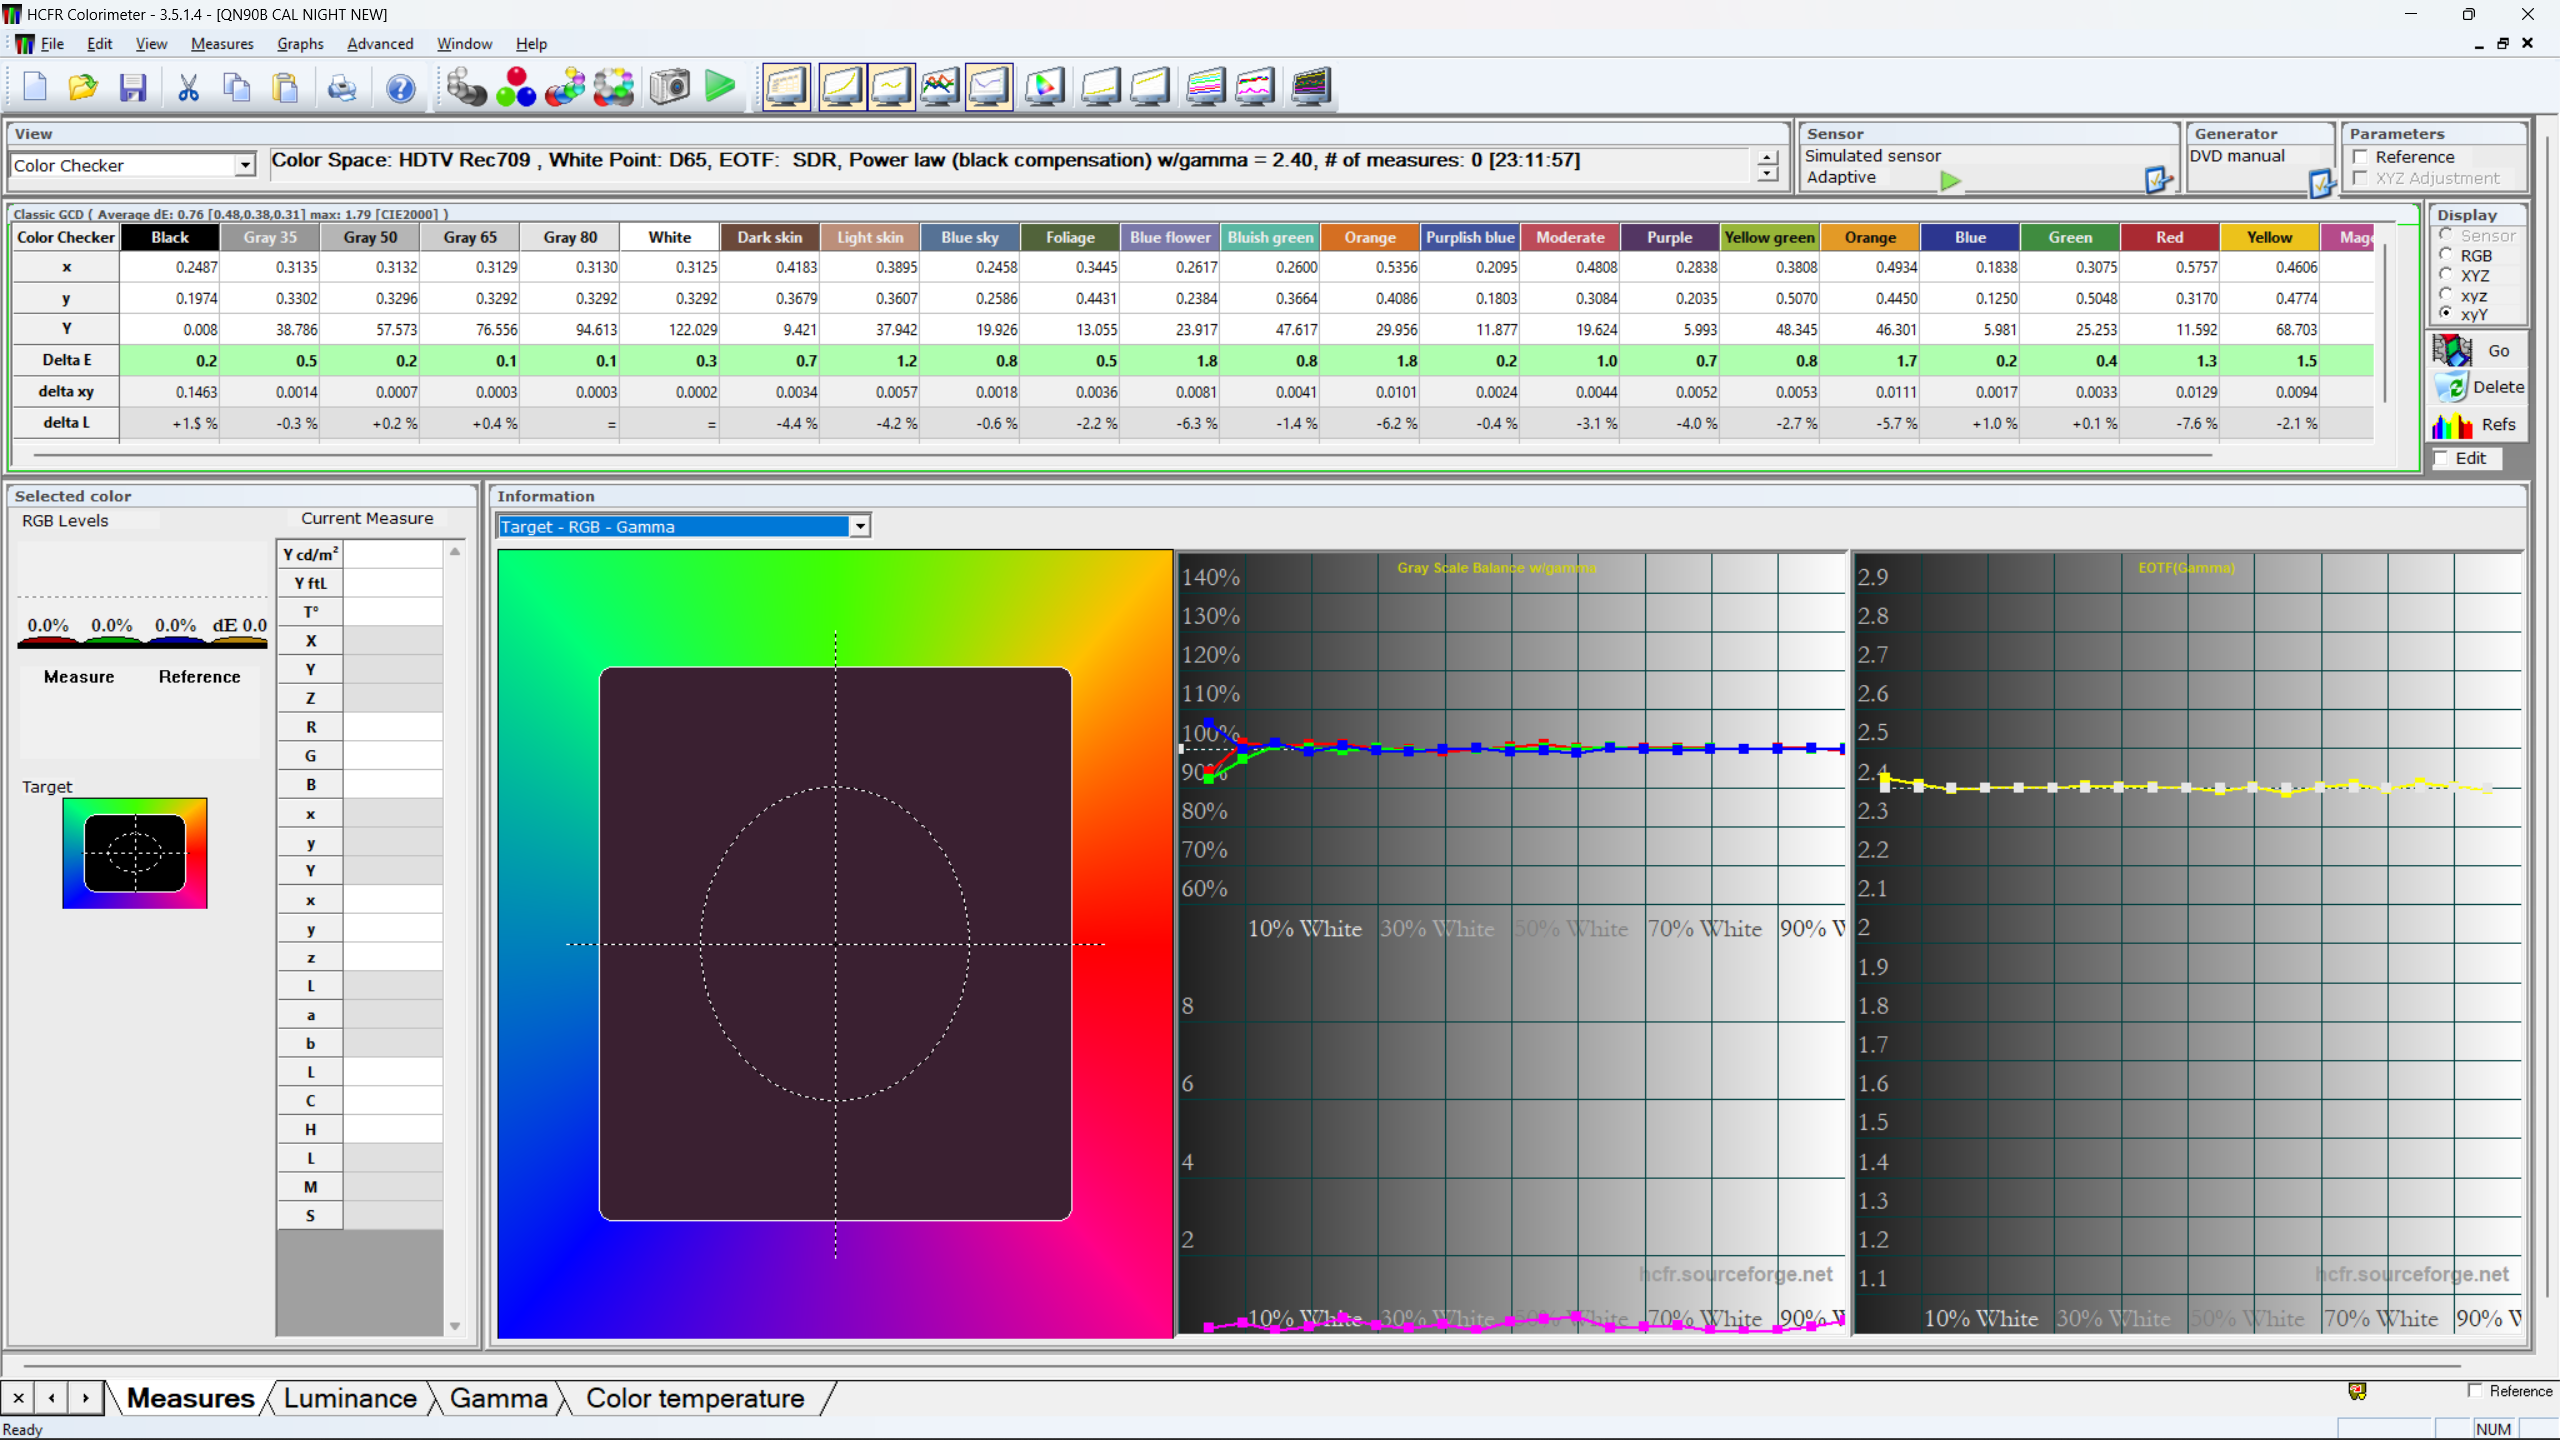Image resolution: width=2560 pixels, height=1440 pixels.
Task: Click the blue help question mark icon
Action: (x=400, y=88)
